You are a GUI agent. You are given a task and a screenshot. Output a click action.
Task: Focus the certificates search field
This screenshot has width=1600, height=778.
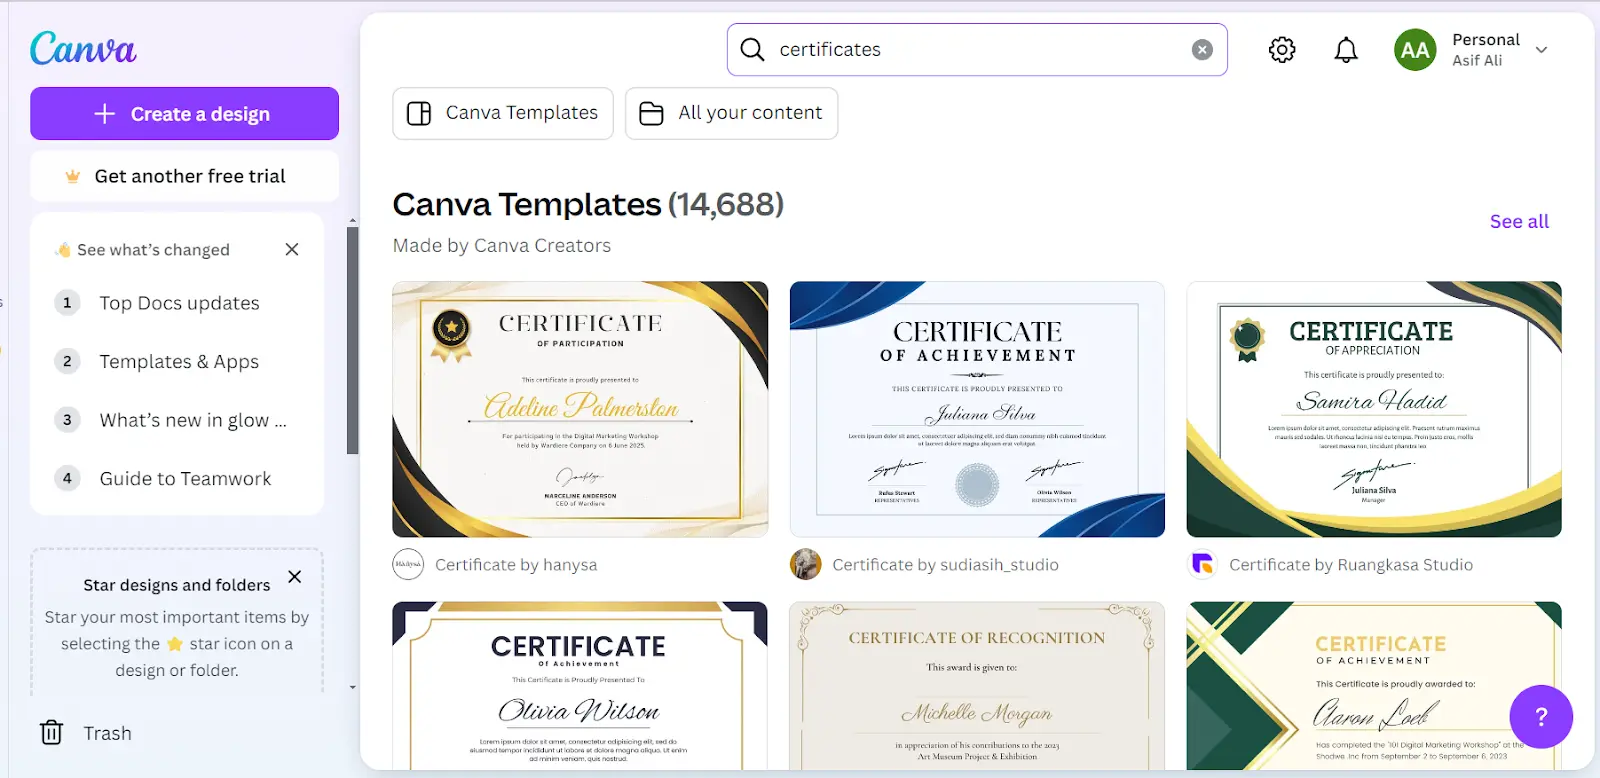977,50
